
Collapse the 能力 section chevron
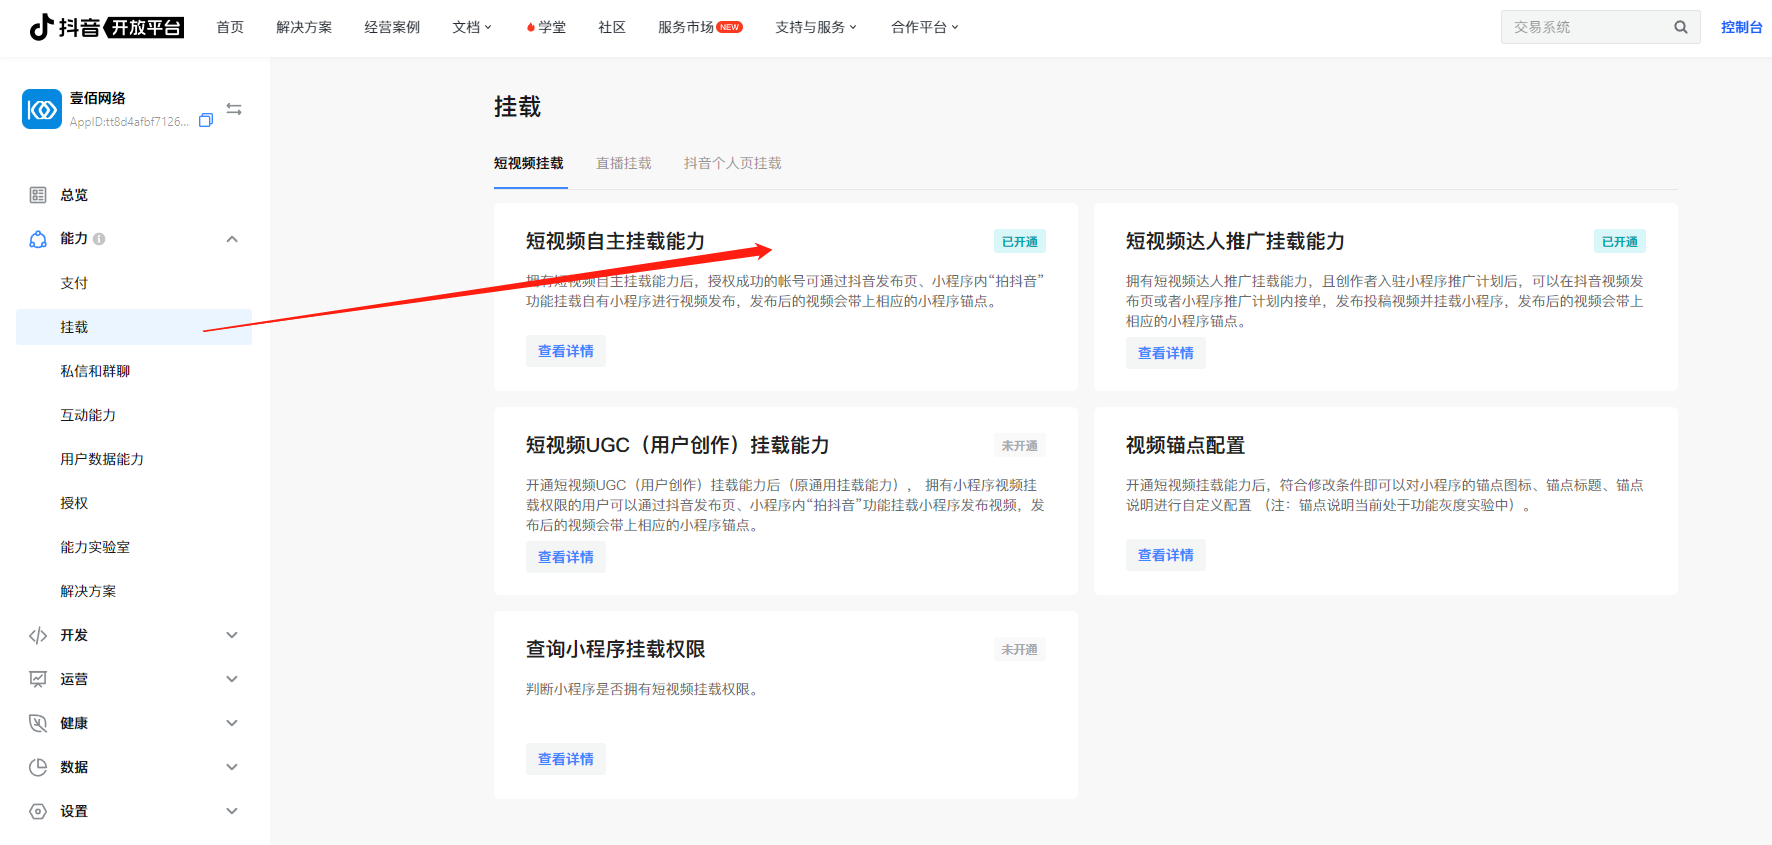232,239
